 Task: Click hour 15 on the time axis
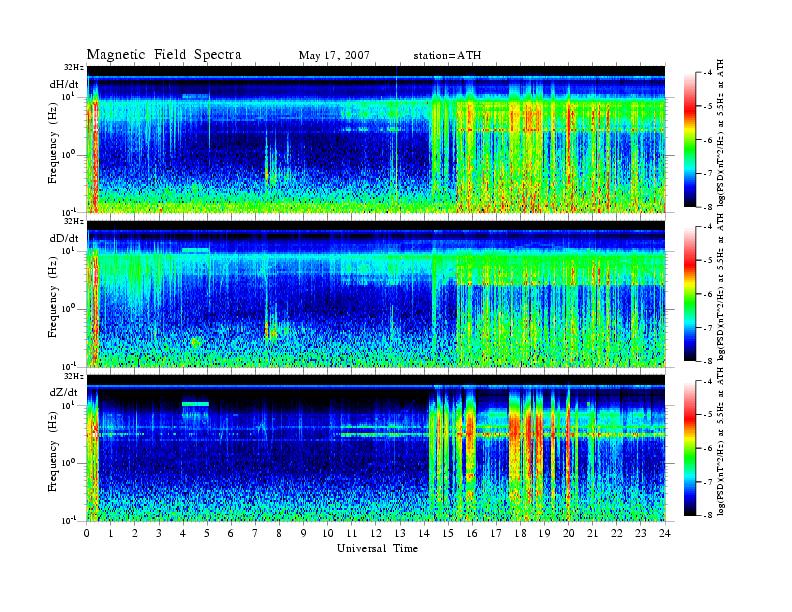[448, 534]
